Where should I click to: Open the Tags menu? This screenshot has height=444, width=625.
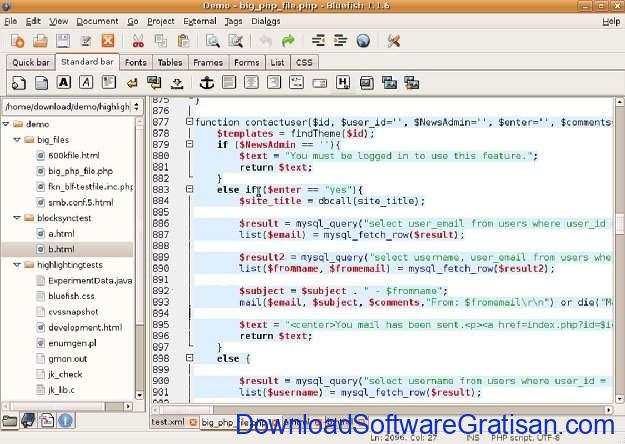233,21
